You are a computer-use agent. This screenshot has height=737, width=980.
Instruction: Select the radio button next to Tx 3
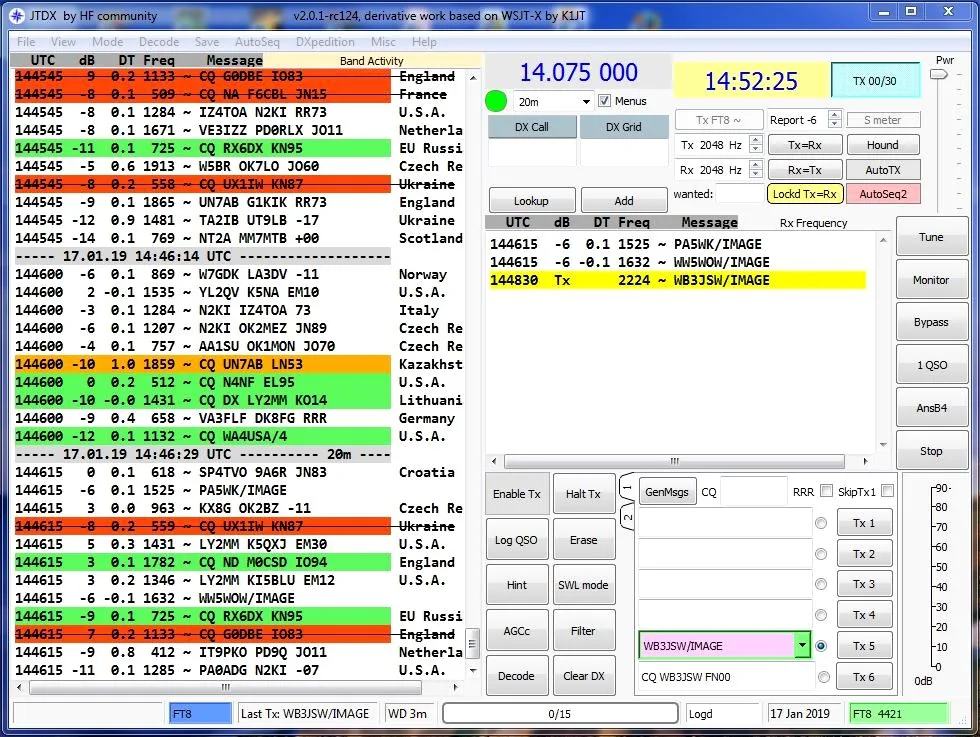point(821,584)
